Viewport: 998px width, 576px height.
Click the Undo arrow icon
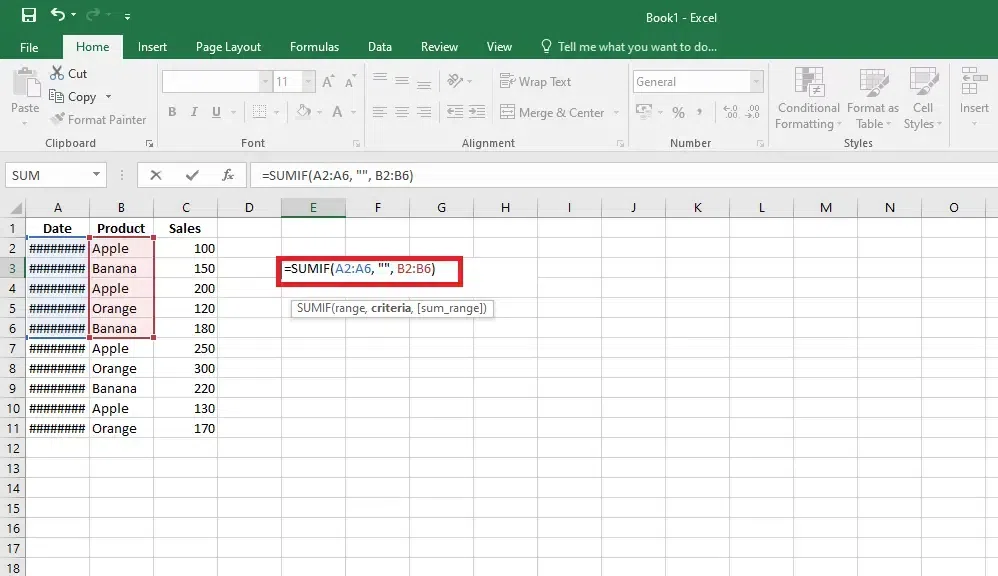(x=58, y=14)
